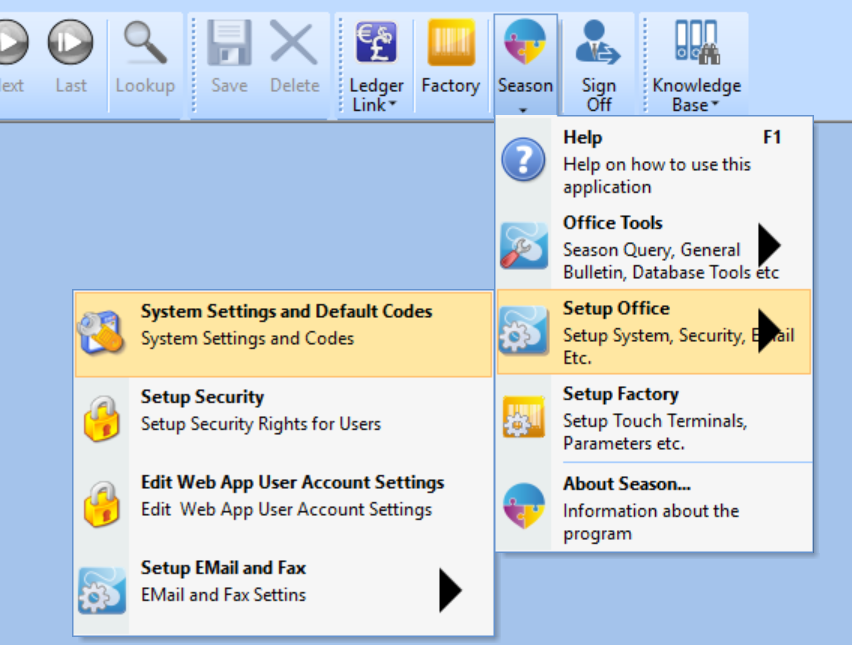Choose the Setup Office menu entry

tap(654, 331)
